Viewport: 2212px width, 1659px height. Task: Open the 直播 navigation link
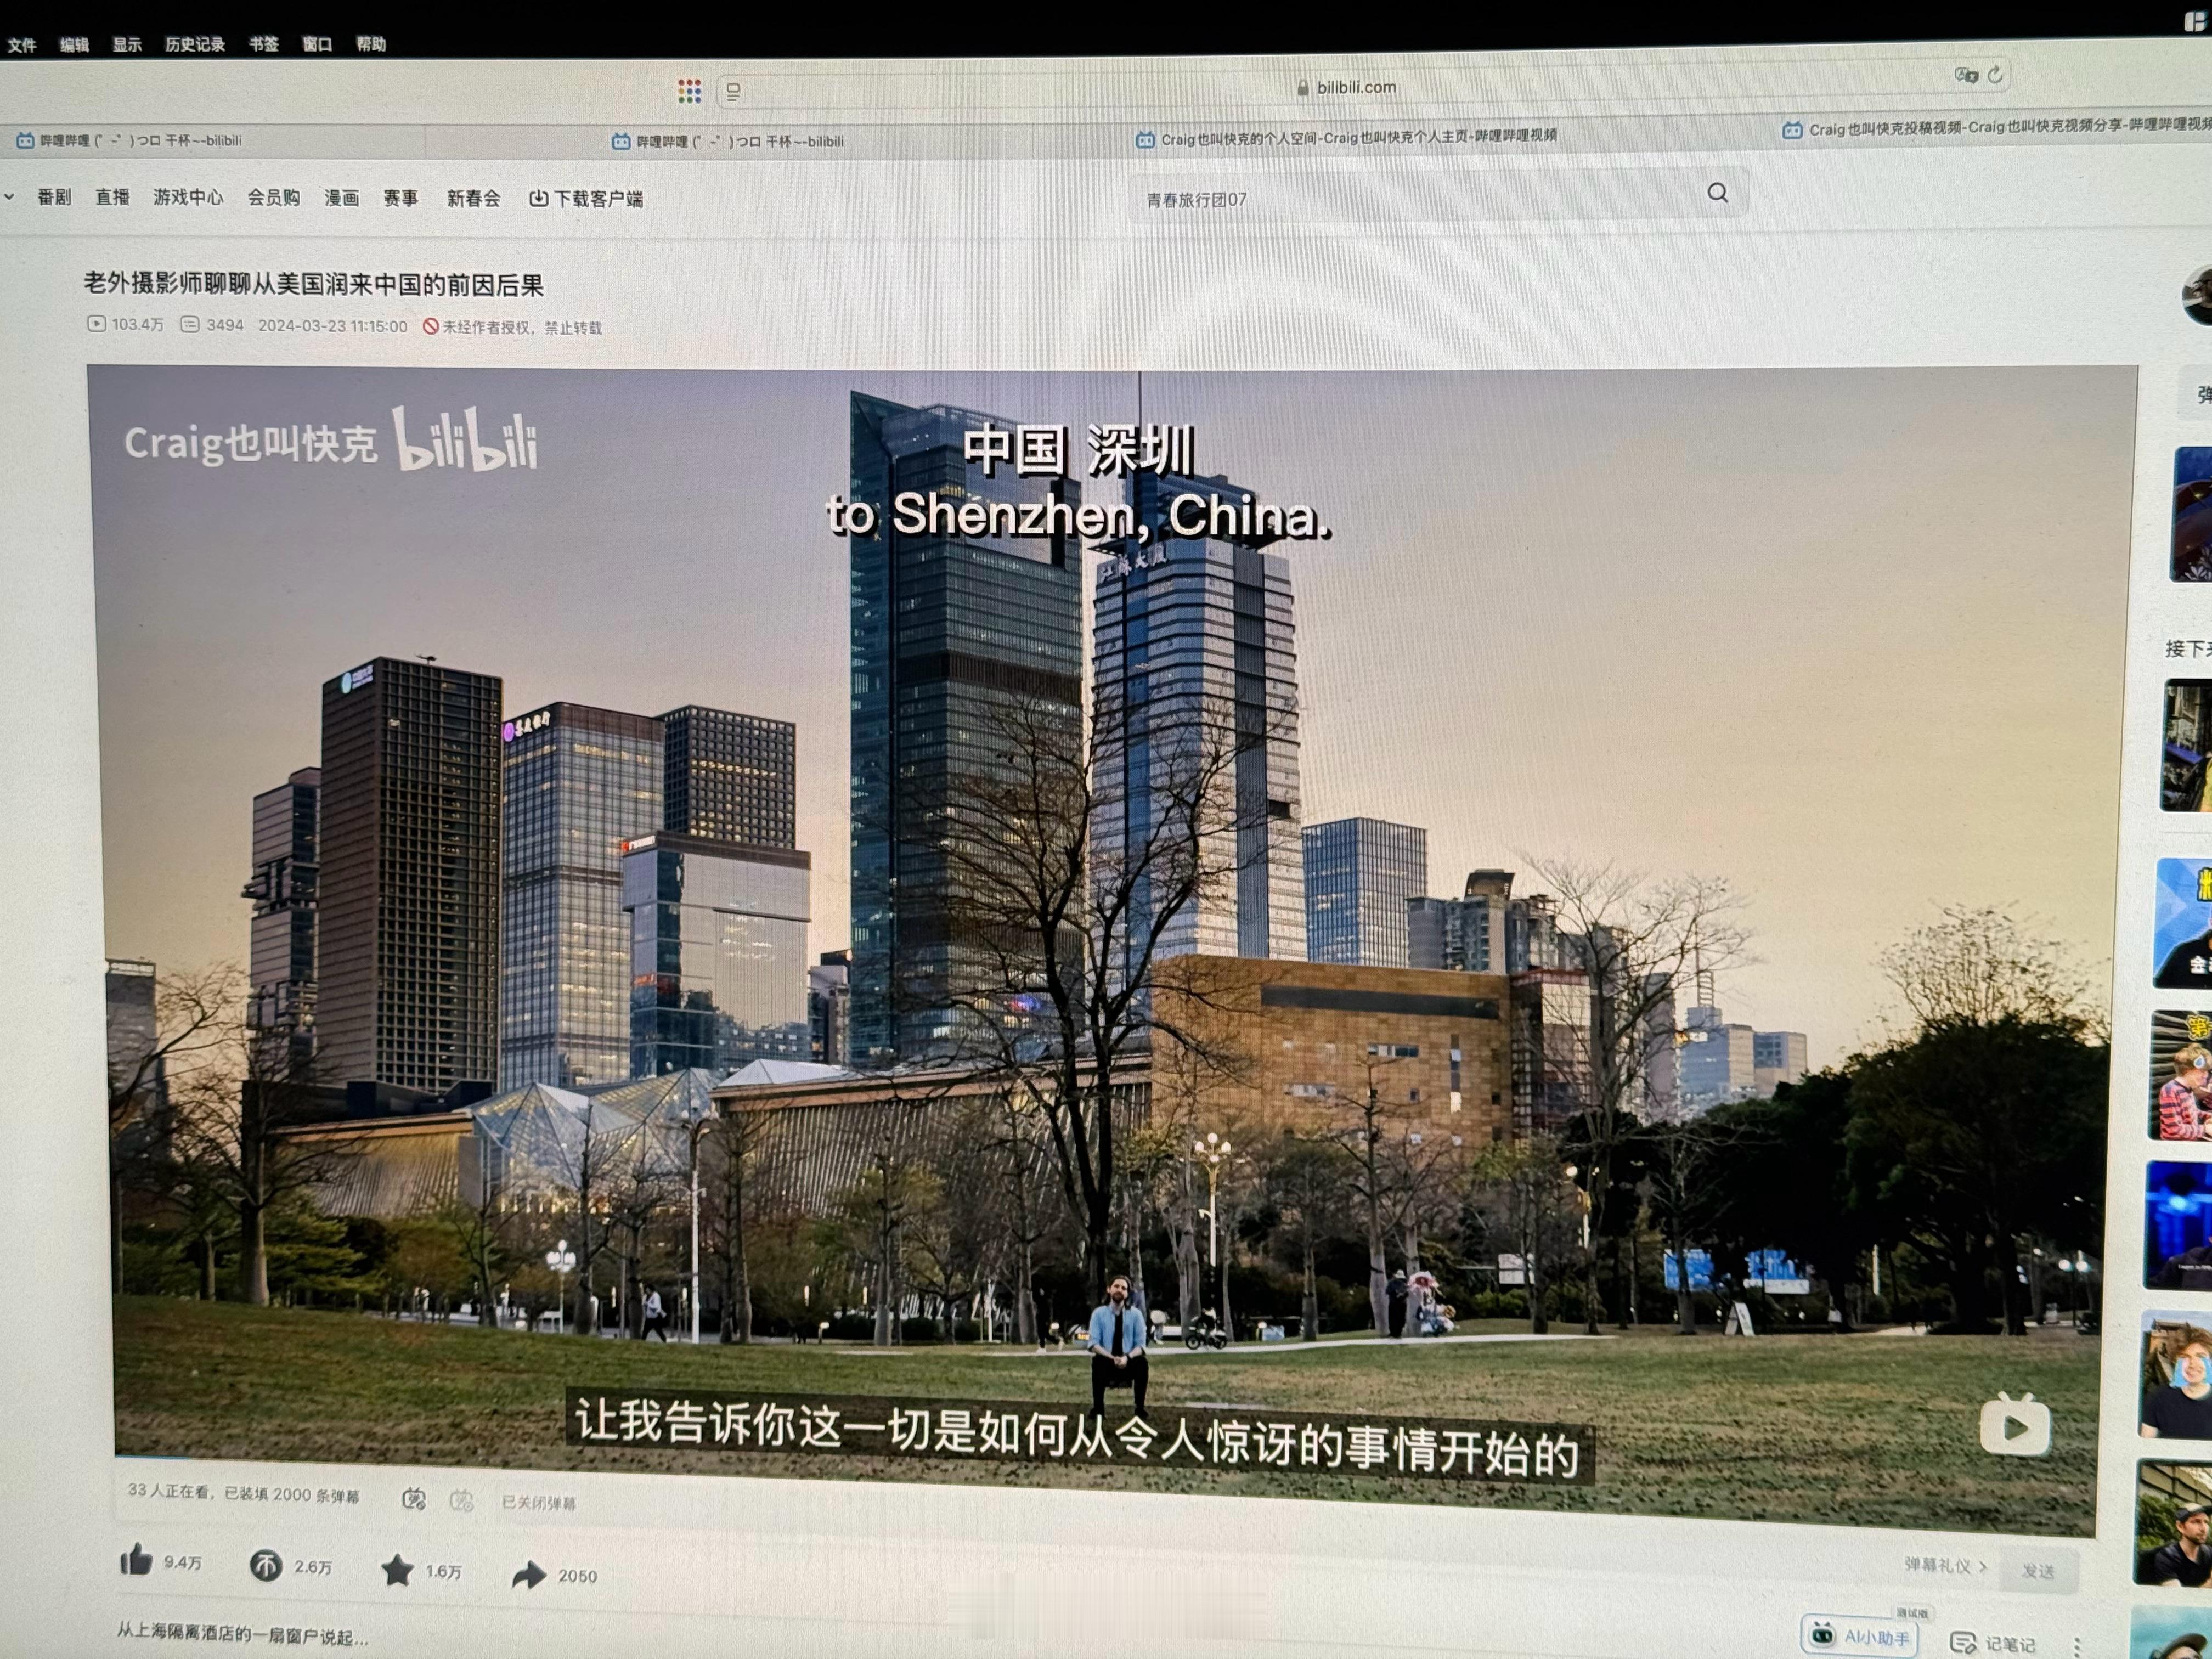click(x=112, y=197)
